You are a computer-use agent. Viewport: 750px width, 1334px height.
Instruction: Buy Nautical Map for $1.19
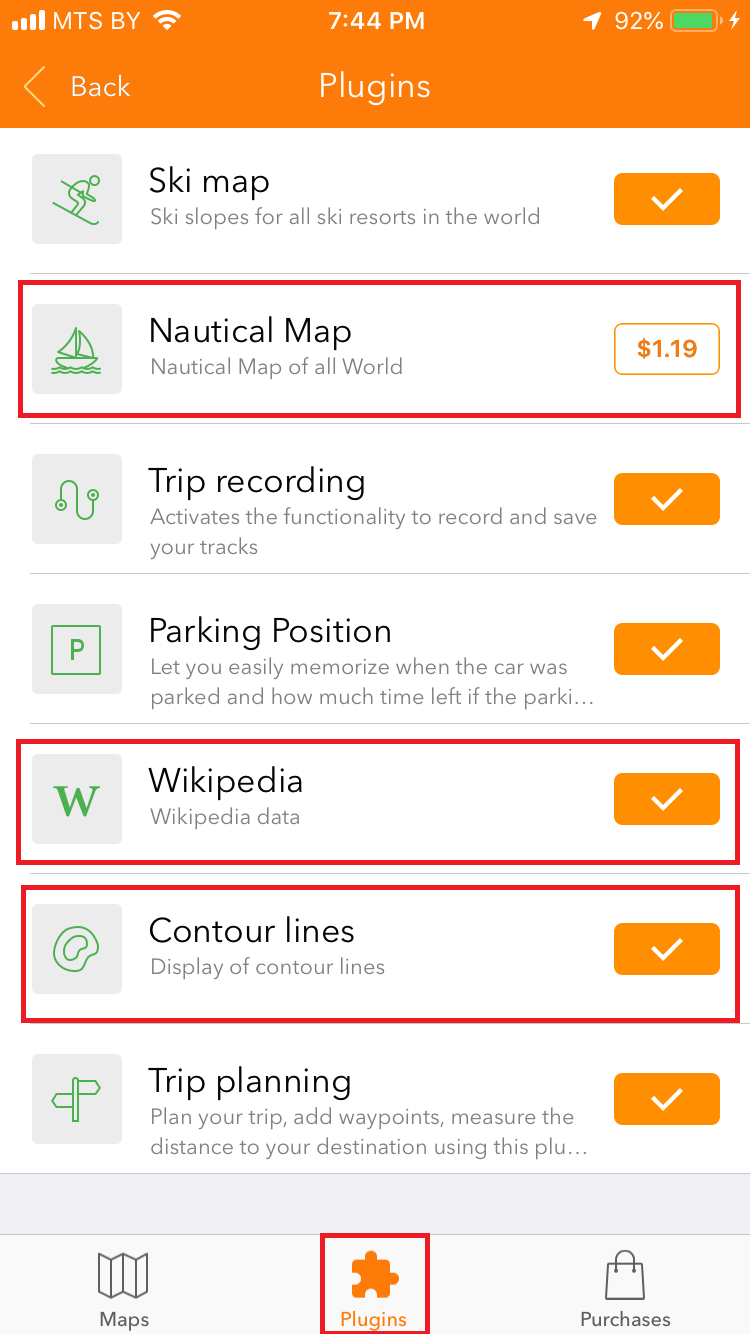coord(667,349)
